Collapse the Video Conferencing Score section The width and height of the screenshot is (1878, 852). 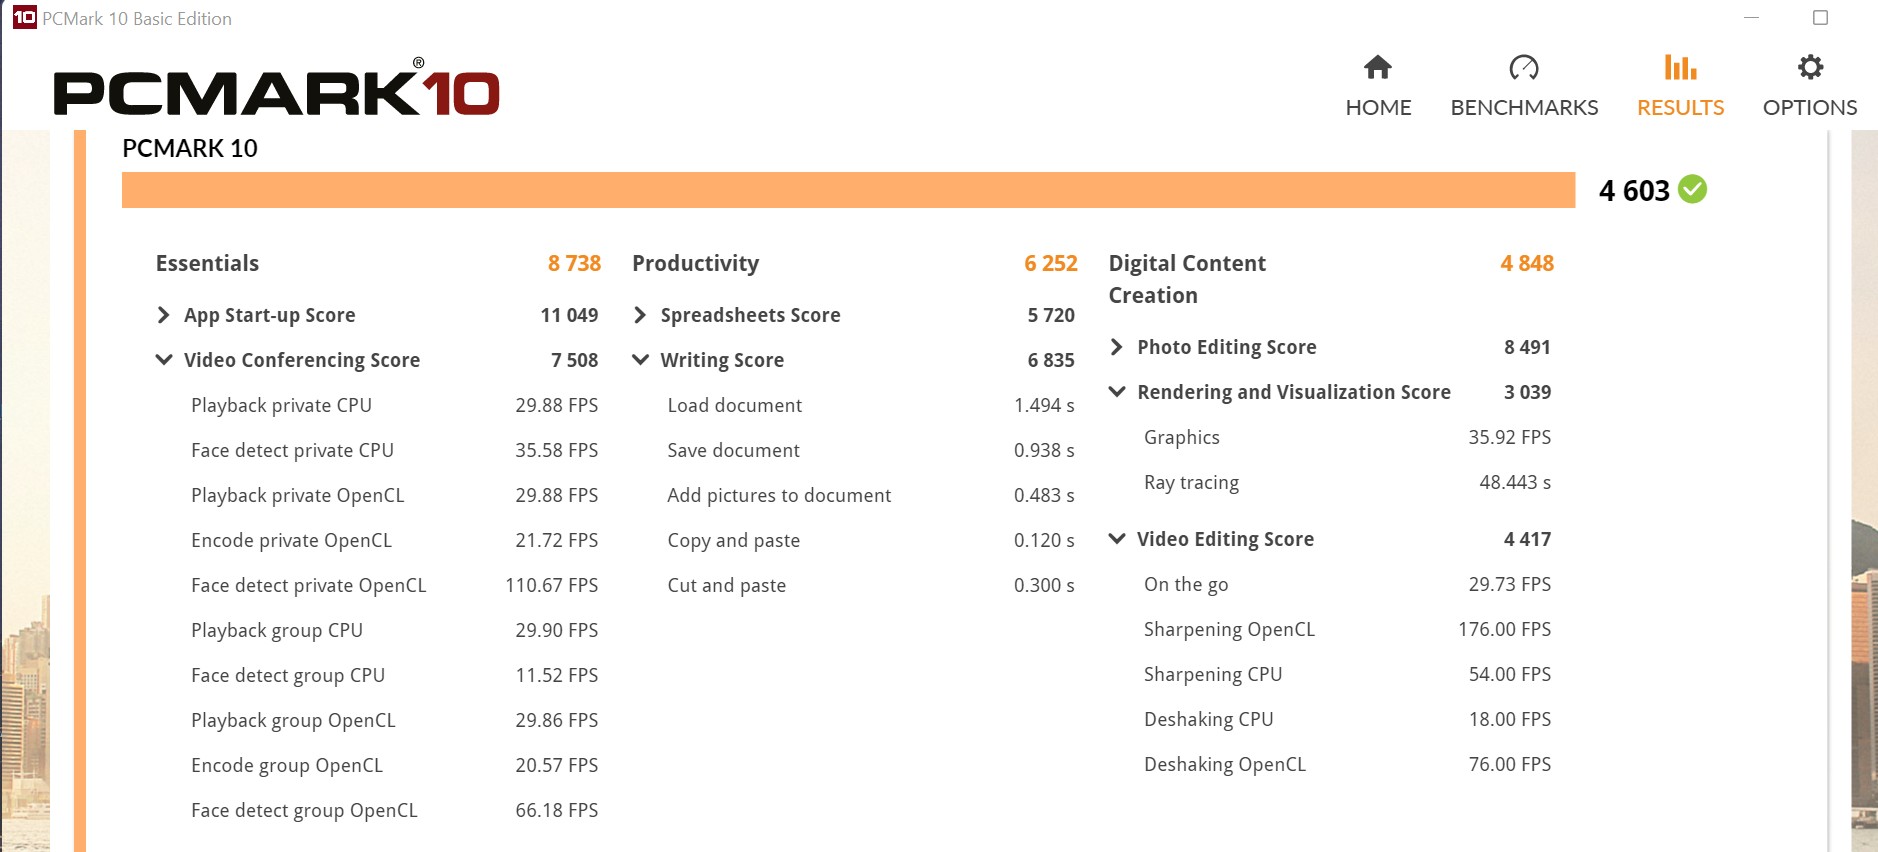[x=164, y=360]
